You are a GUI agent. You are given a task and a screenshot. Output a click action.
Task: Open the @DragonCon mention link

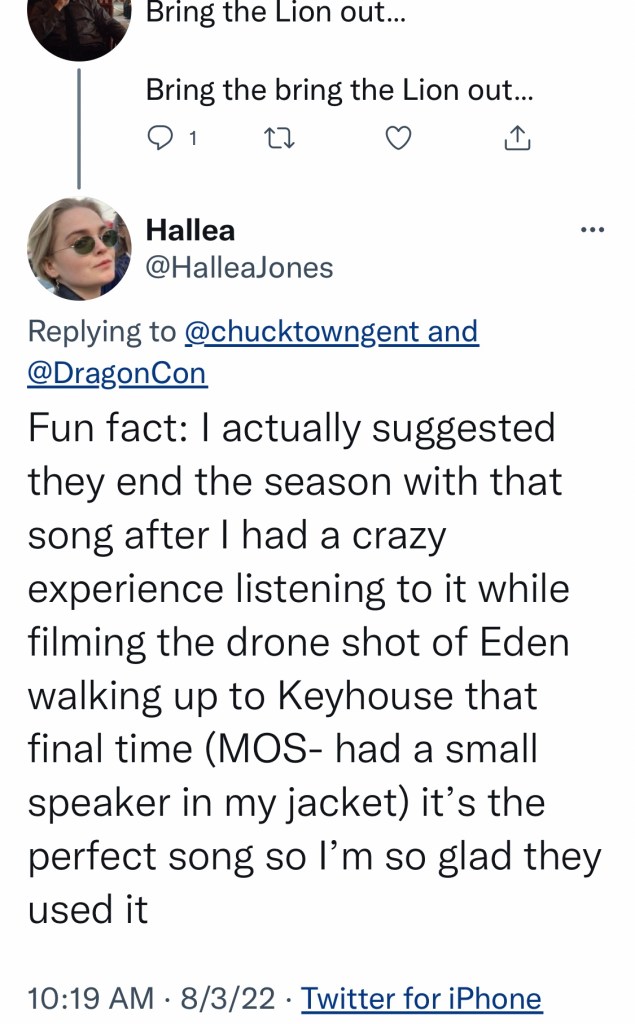[x=117, y=373]
